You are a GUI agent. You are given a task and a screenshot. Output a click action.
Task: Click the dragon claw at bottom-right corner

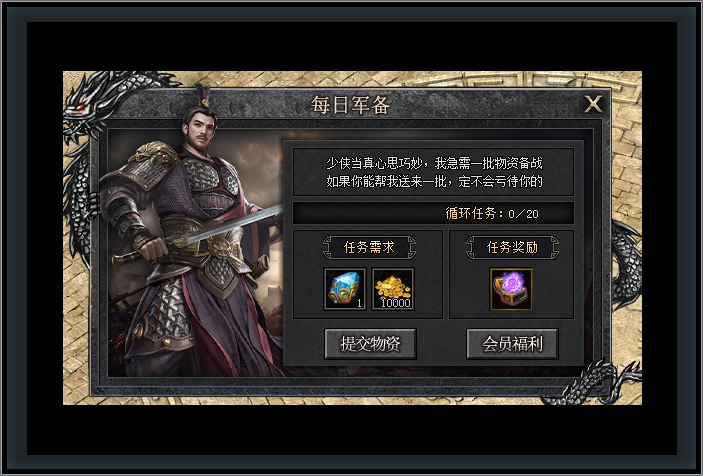click(x=592, y=381)
